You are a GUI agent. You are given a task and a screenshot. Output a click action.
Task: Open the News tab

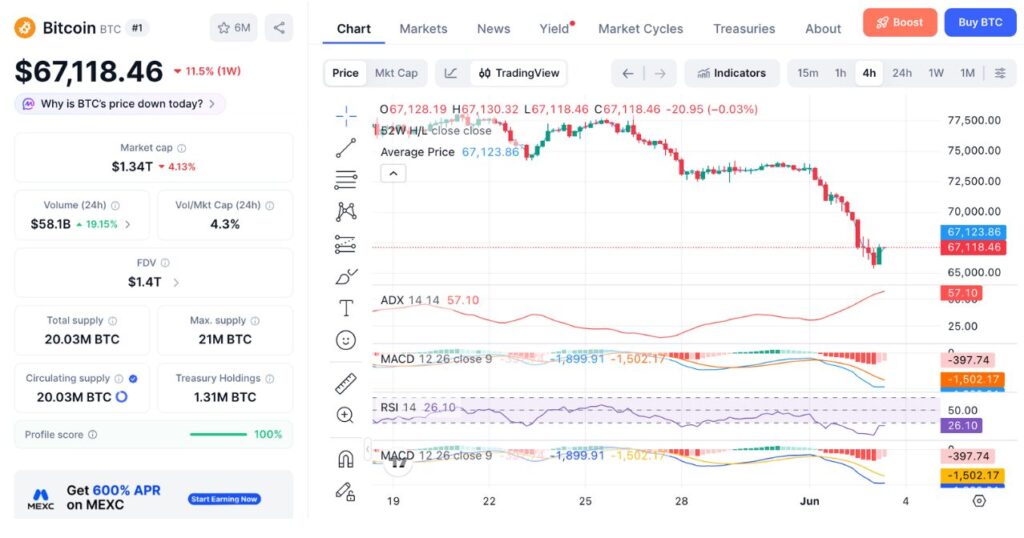click(x=493, y=29)
